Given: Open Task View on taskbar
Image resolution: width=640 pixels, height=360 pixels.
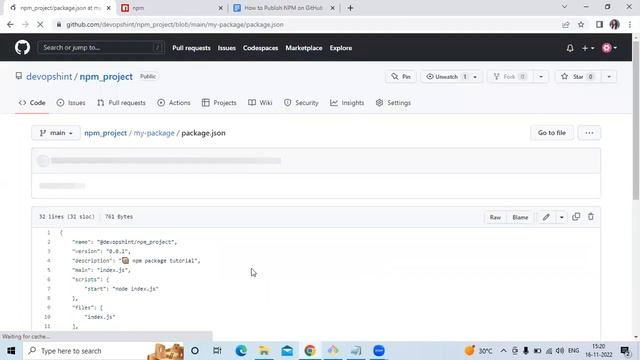Looking at the screenshot, I should click(x=217, y=351).
